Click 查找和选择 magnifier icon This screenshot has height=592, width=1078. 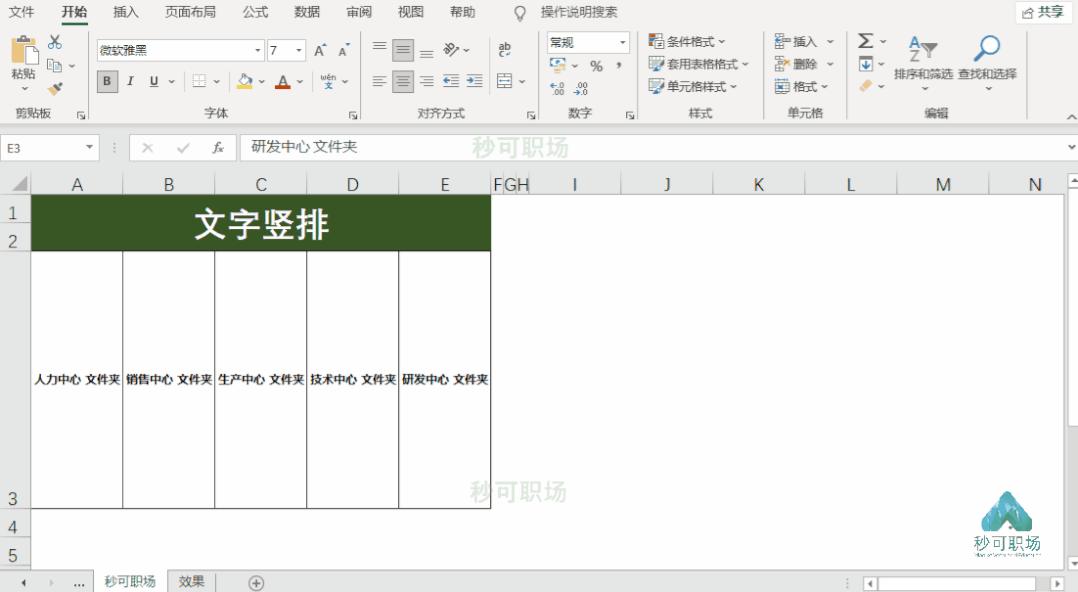(987, 45)
